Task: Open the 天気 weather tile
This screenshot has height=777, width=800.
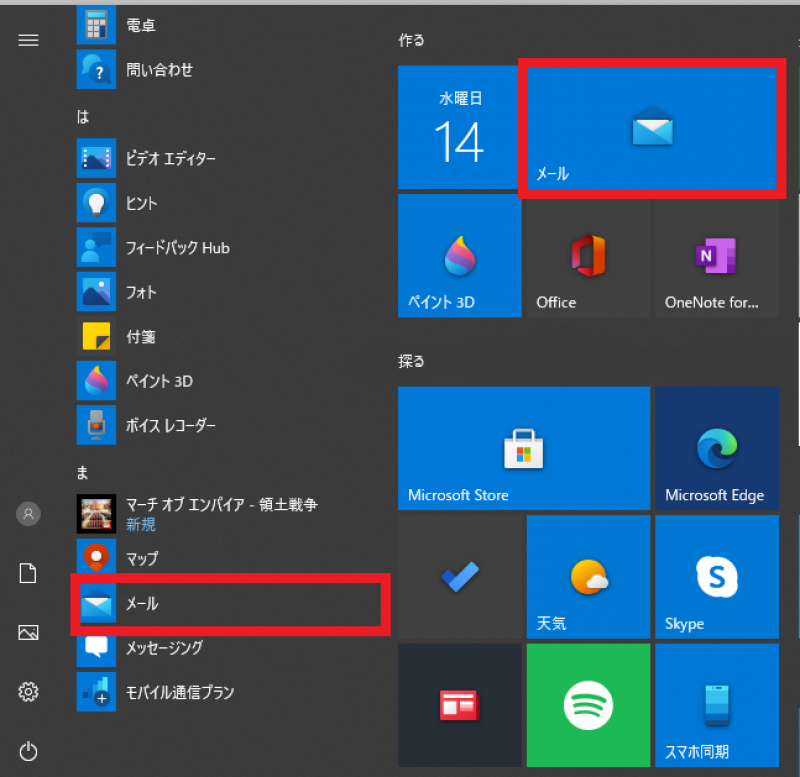Action: click(588, 576)
